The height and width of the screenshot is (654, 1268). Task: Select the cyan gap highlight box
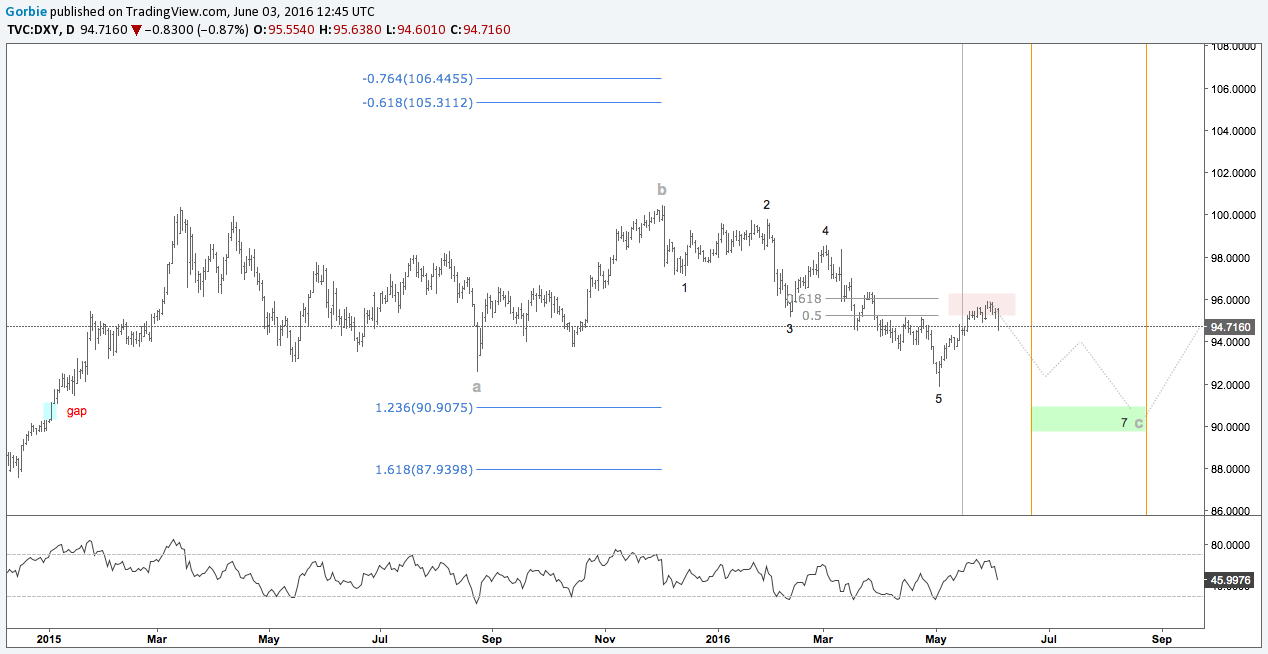coord(48,411)
